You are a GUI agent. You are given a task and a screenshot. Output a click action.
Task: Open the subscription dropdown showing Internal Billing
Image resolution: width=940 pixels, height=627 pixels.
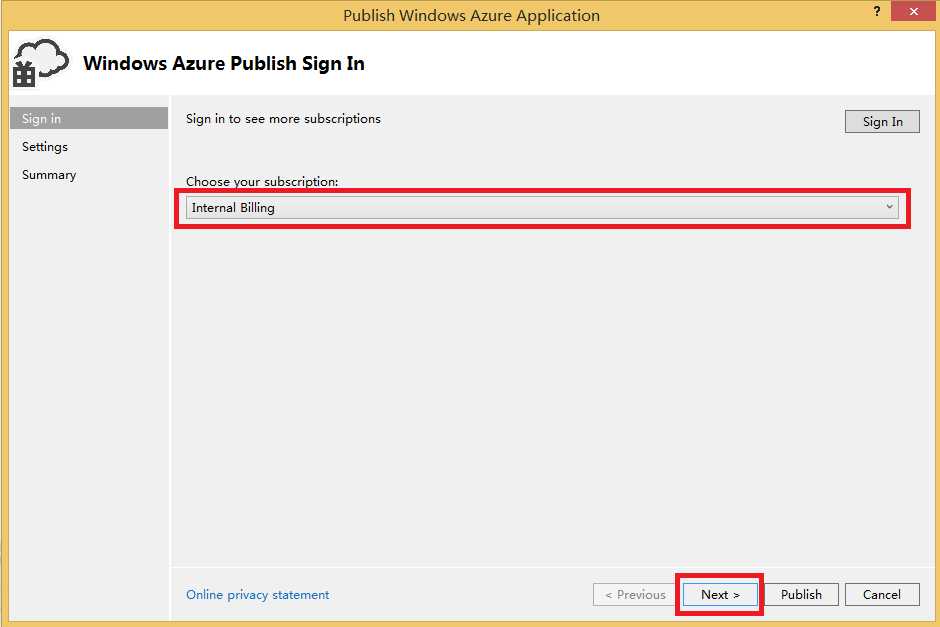click(542, 208)
